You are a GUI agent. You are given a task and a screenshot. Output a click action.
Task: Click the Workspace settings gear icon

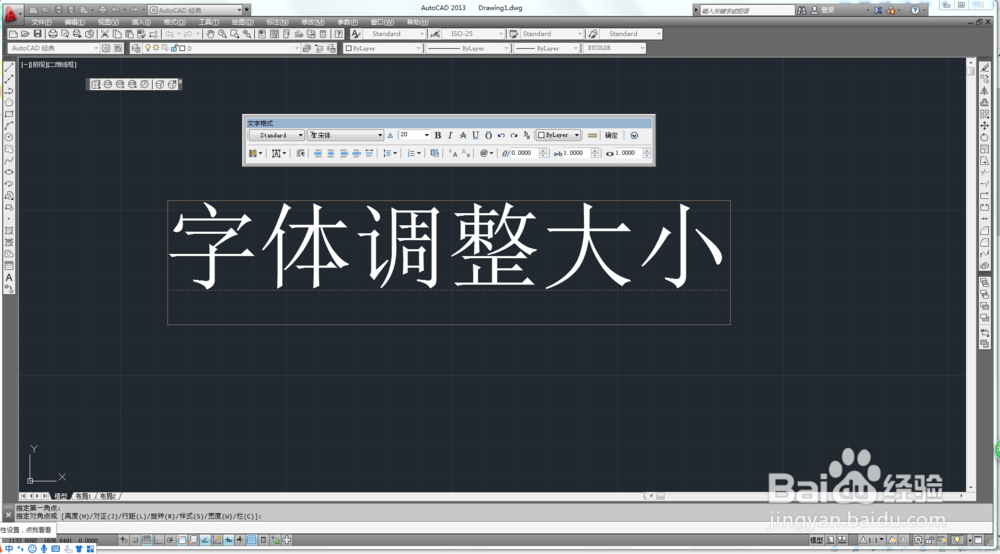[106, 48]
